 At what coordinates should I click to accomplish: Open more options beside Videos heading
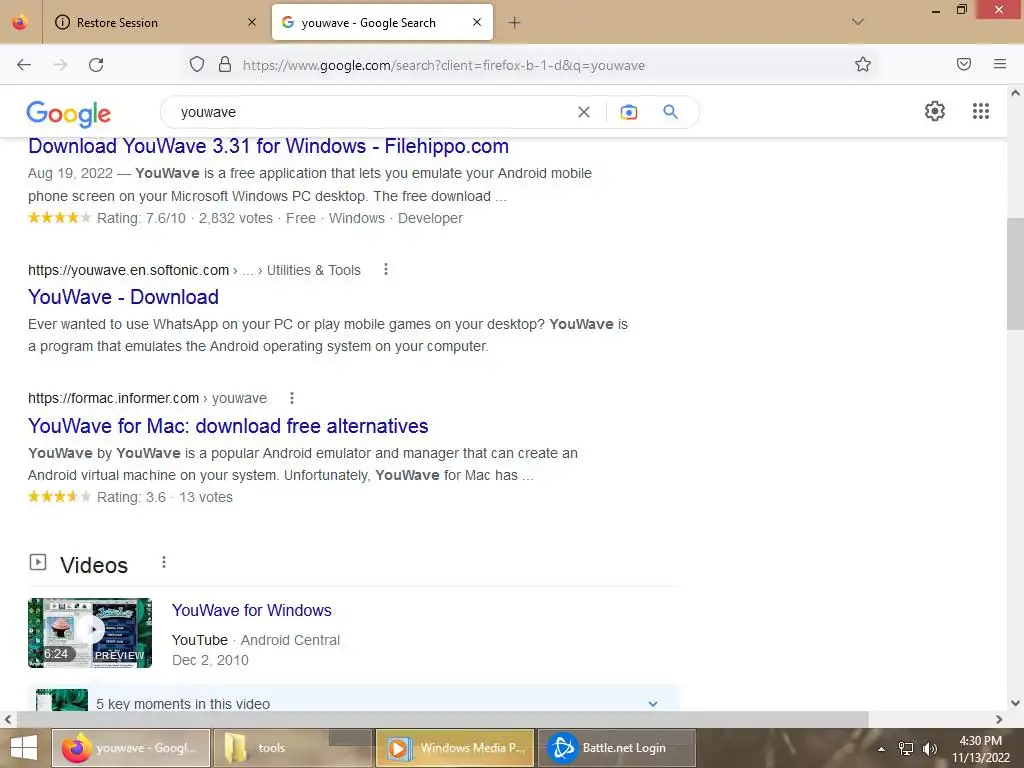pyautogui.click(x=164, y=562)
